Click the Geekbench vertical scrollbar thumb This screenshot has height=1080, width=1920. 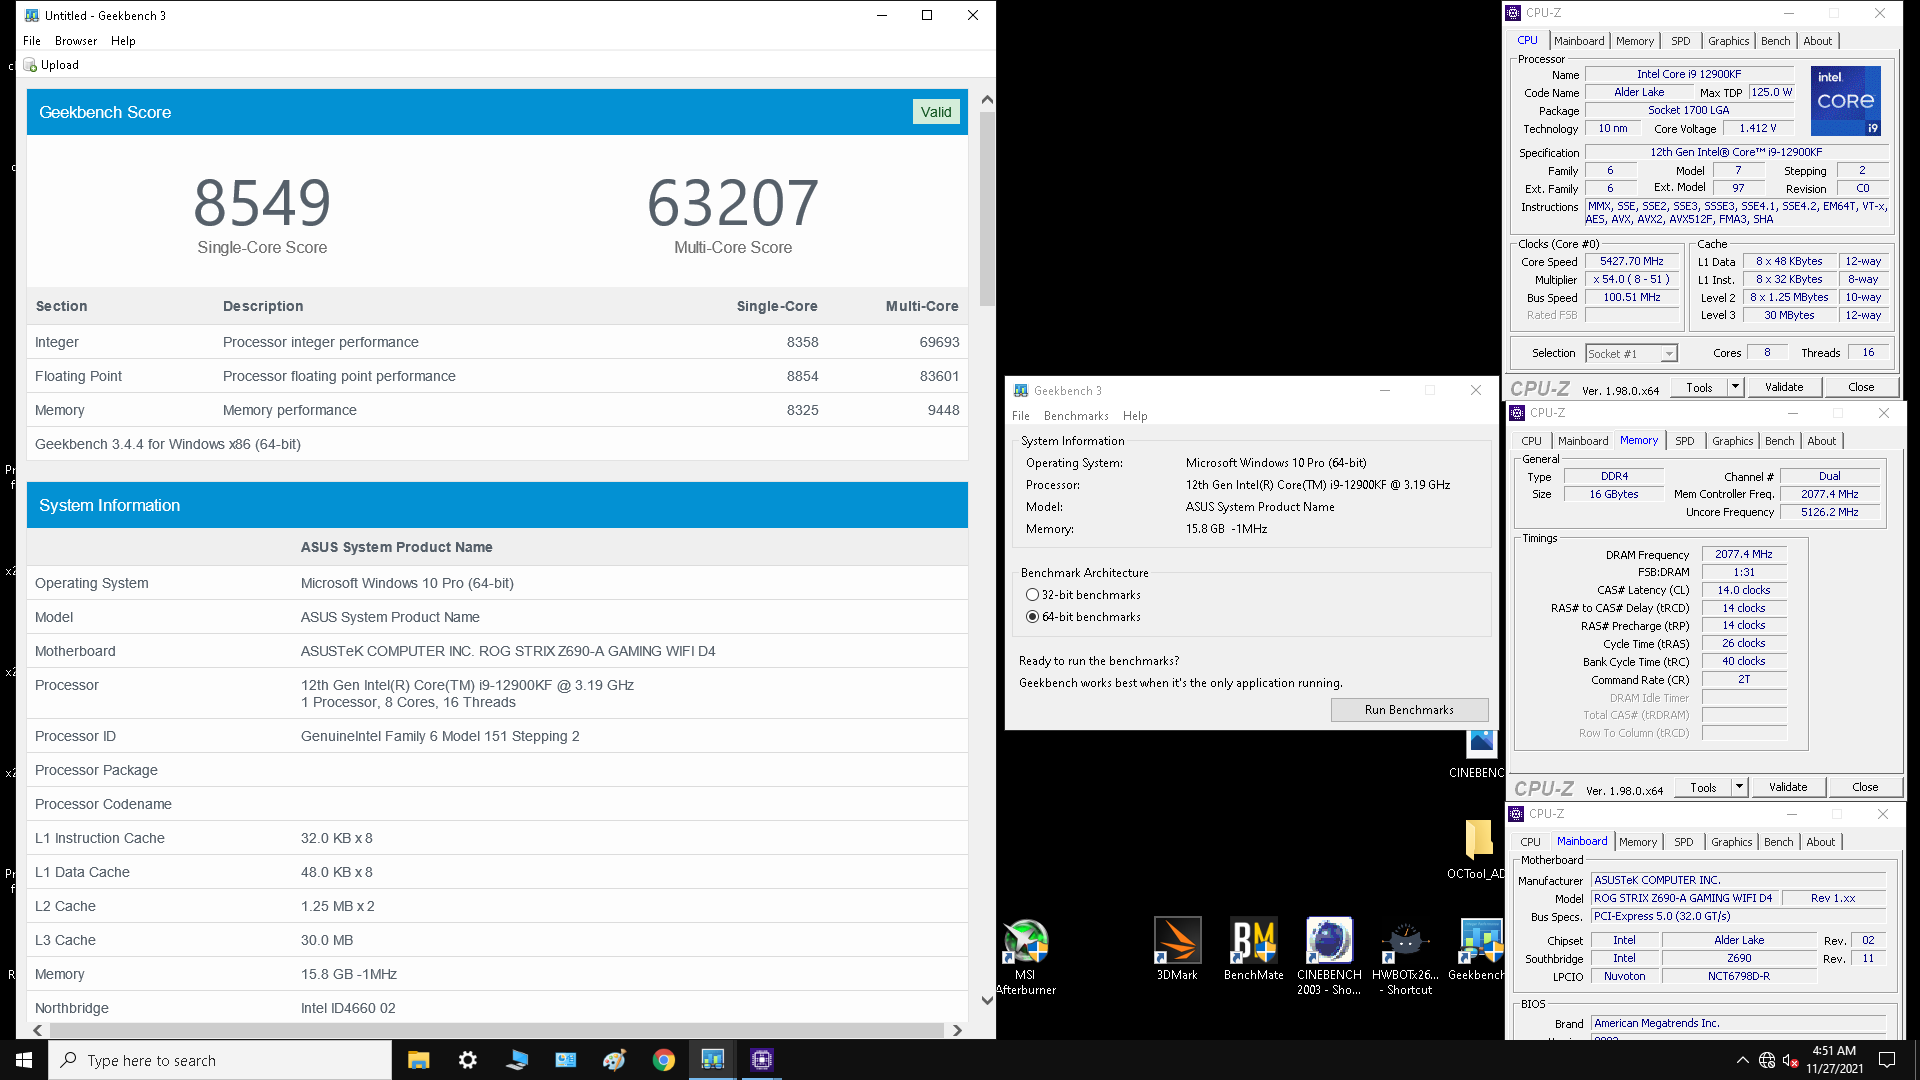tap(987, 208)
